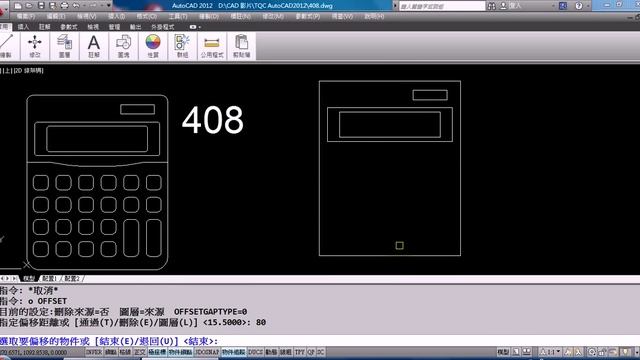640x360 pixels.
Task: Click the Save icon in quick access toolbar
Action: pyautogui.click(x=41, y=6)
